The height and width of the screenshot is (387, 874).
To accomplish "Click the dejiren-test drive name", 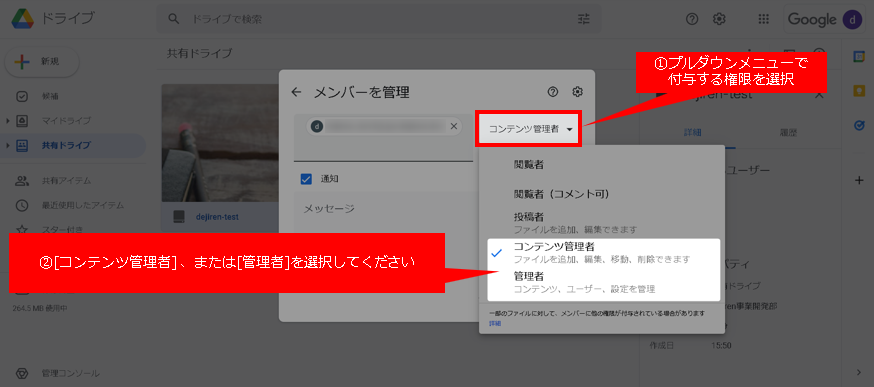I will 217,216.
